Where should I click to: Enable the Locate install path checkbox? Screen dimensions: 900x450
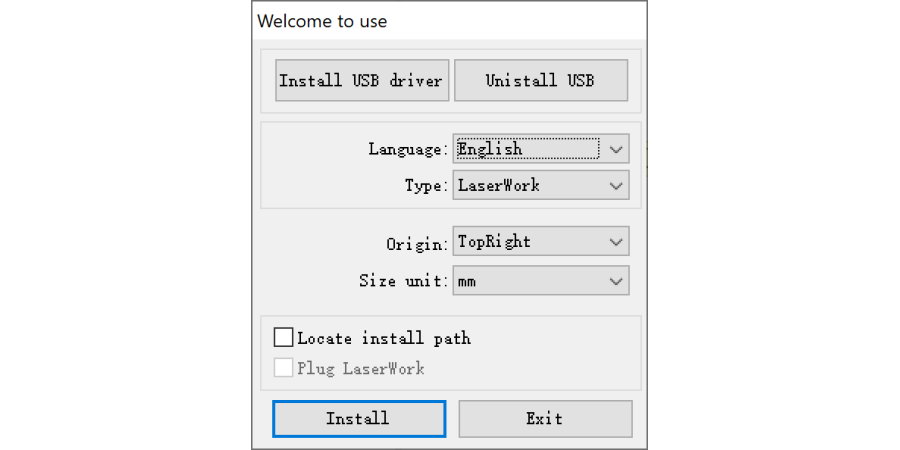pyautogui.click(x=284, y=338)
